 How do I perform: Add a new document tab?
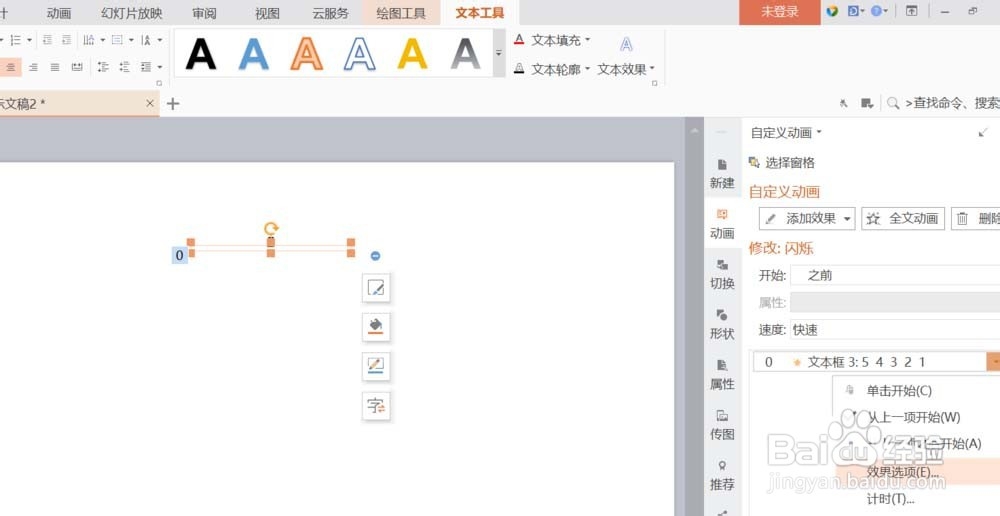pyautogui.click(x=173, y=103)
